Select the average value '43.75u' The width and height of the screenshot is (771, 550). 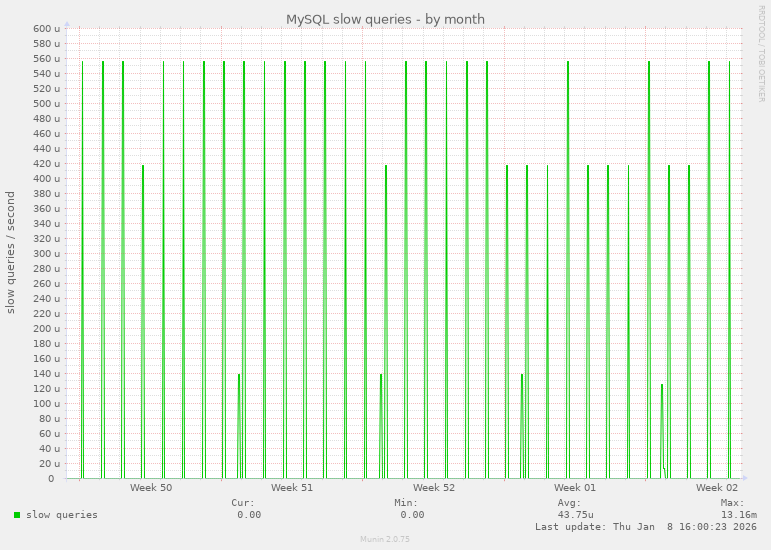click(575, 515)
